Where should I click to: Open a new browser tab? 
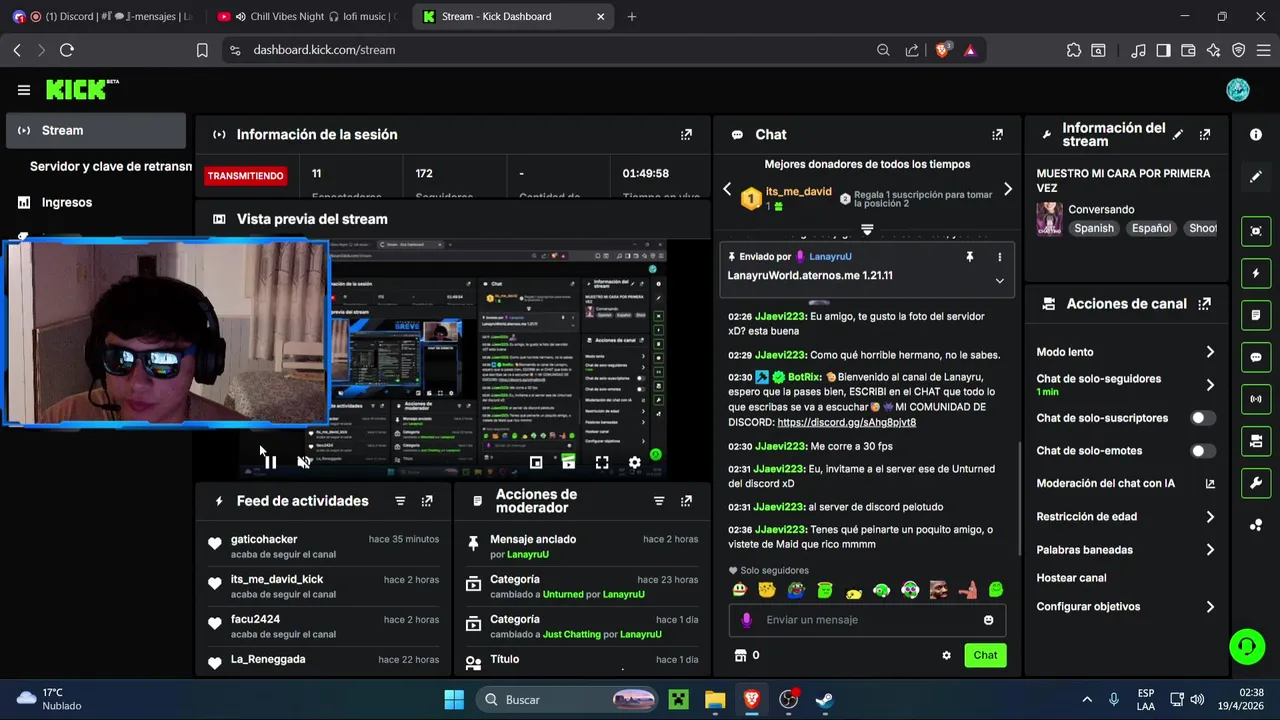(x=631, y=17)
